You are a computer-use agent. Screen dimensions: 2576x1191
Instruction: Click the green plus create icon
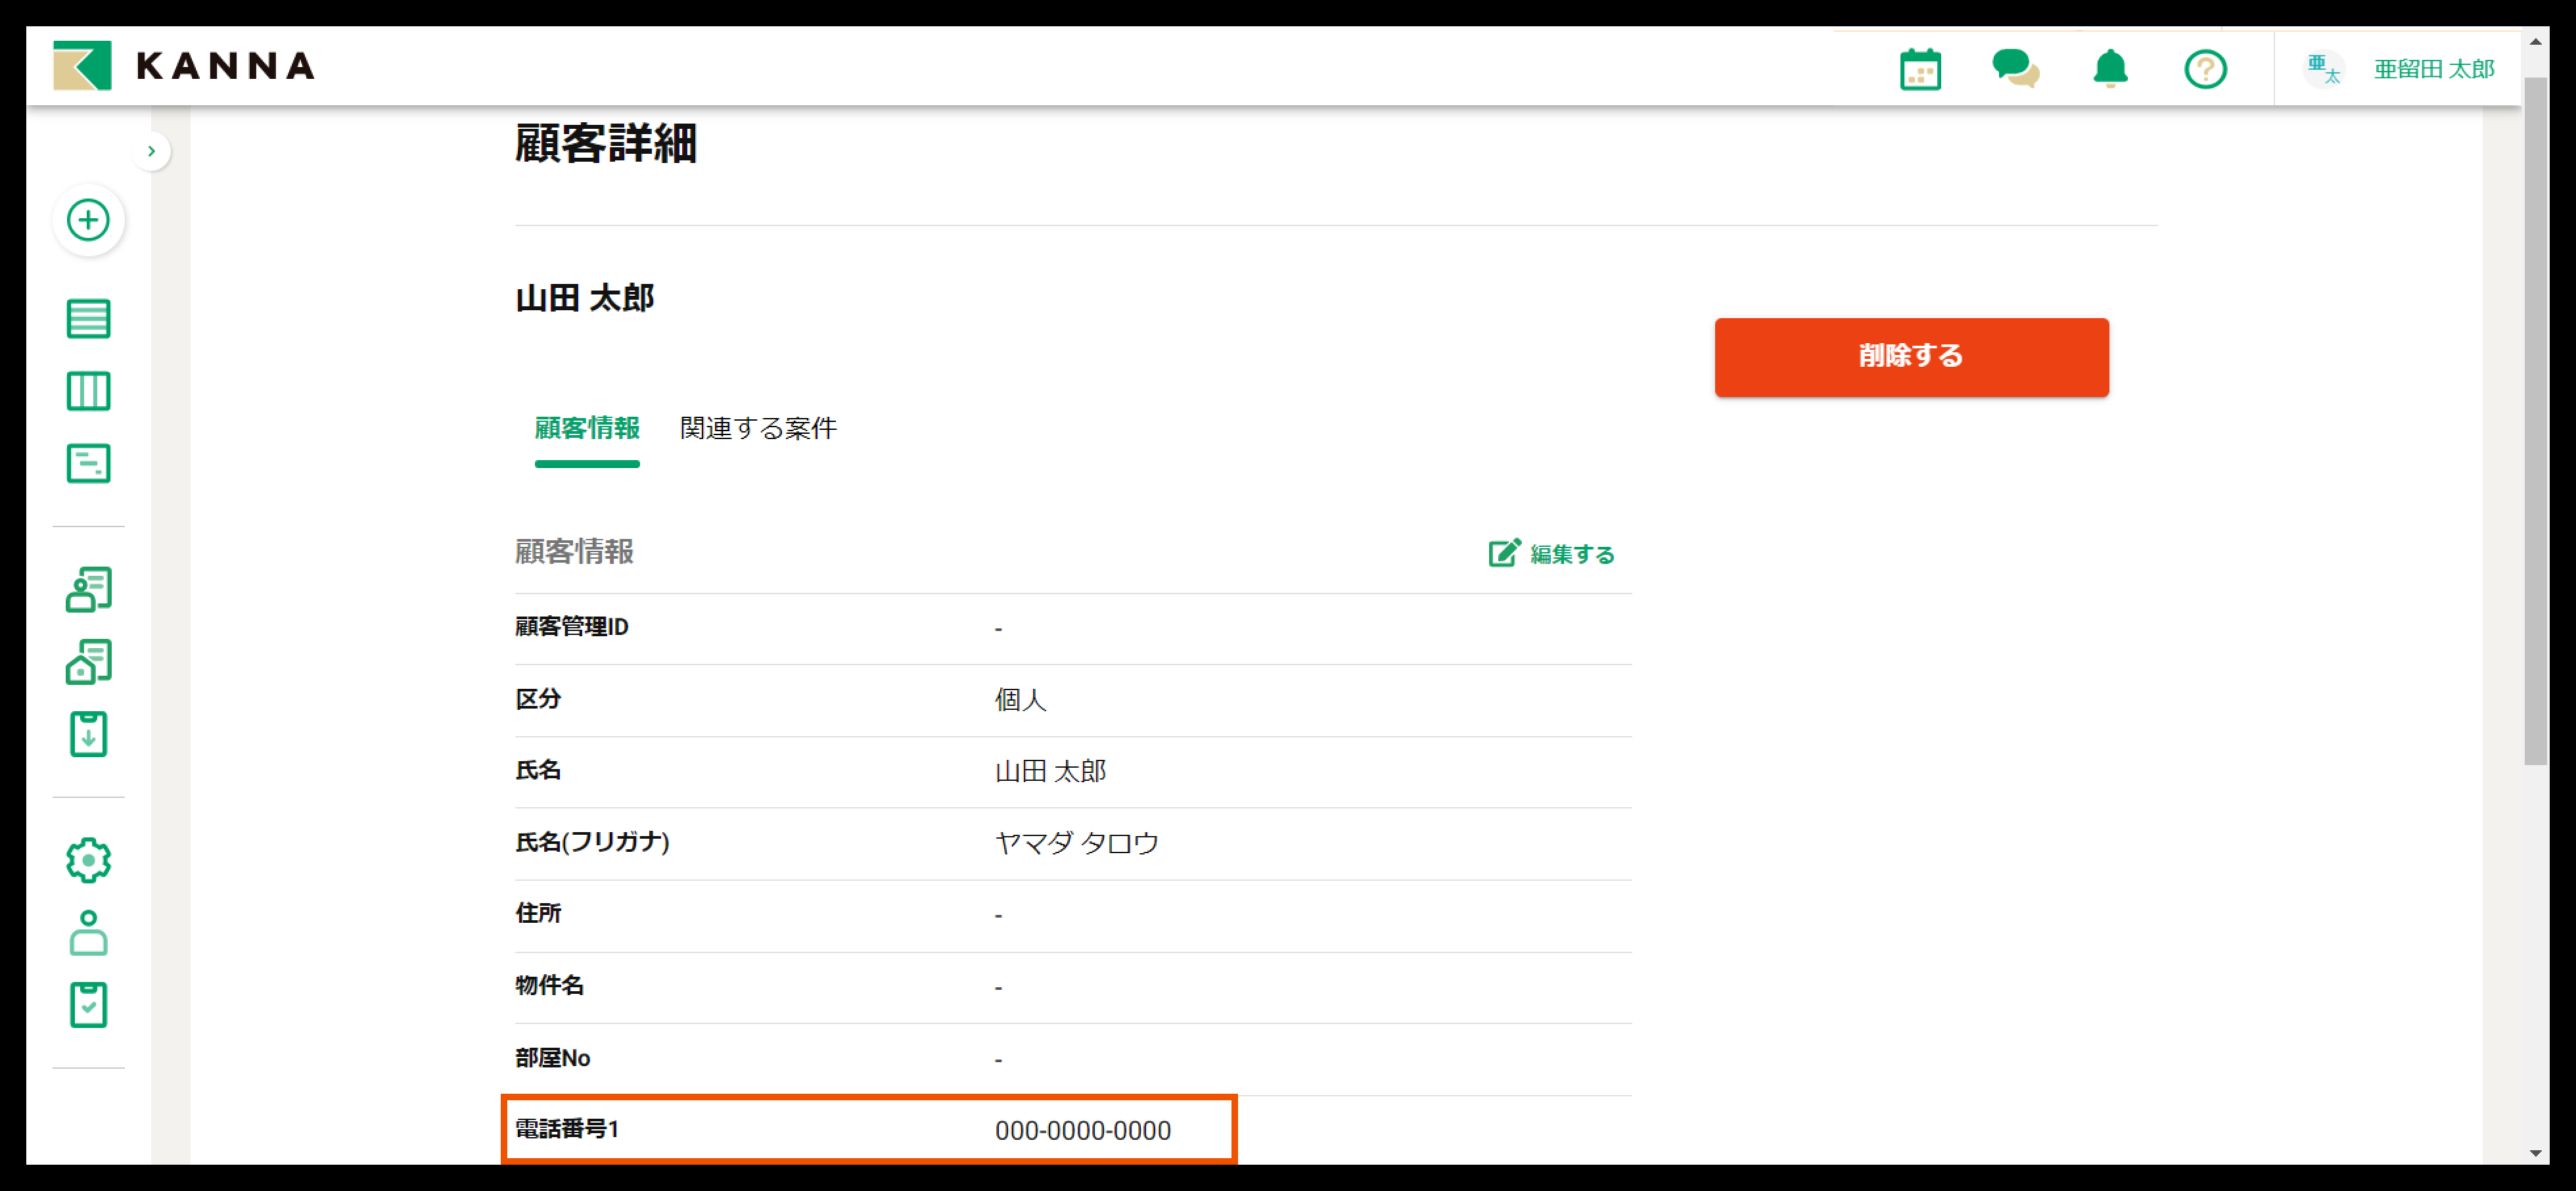click(88, 220)
